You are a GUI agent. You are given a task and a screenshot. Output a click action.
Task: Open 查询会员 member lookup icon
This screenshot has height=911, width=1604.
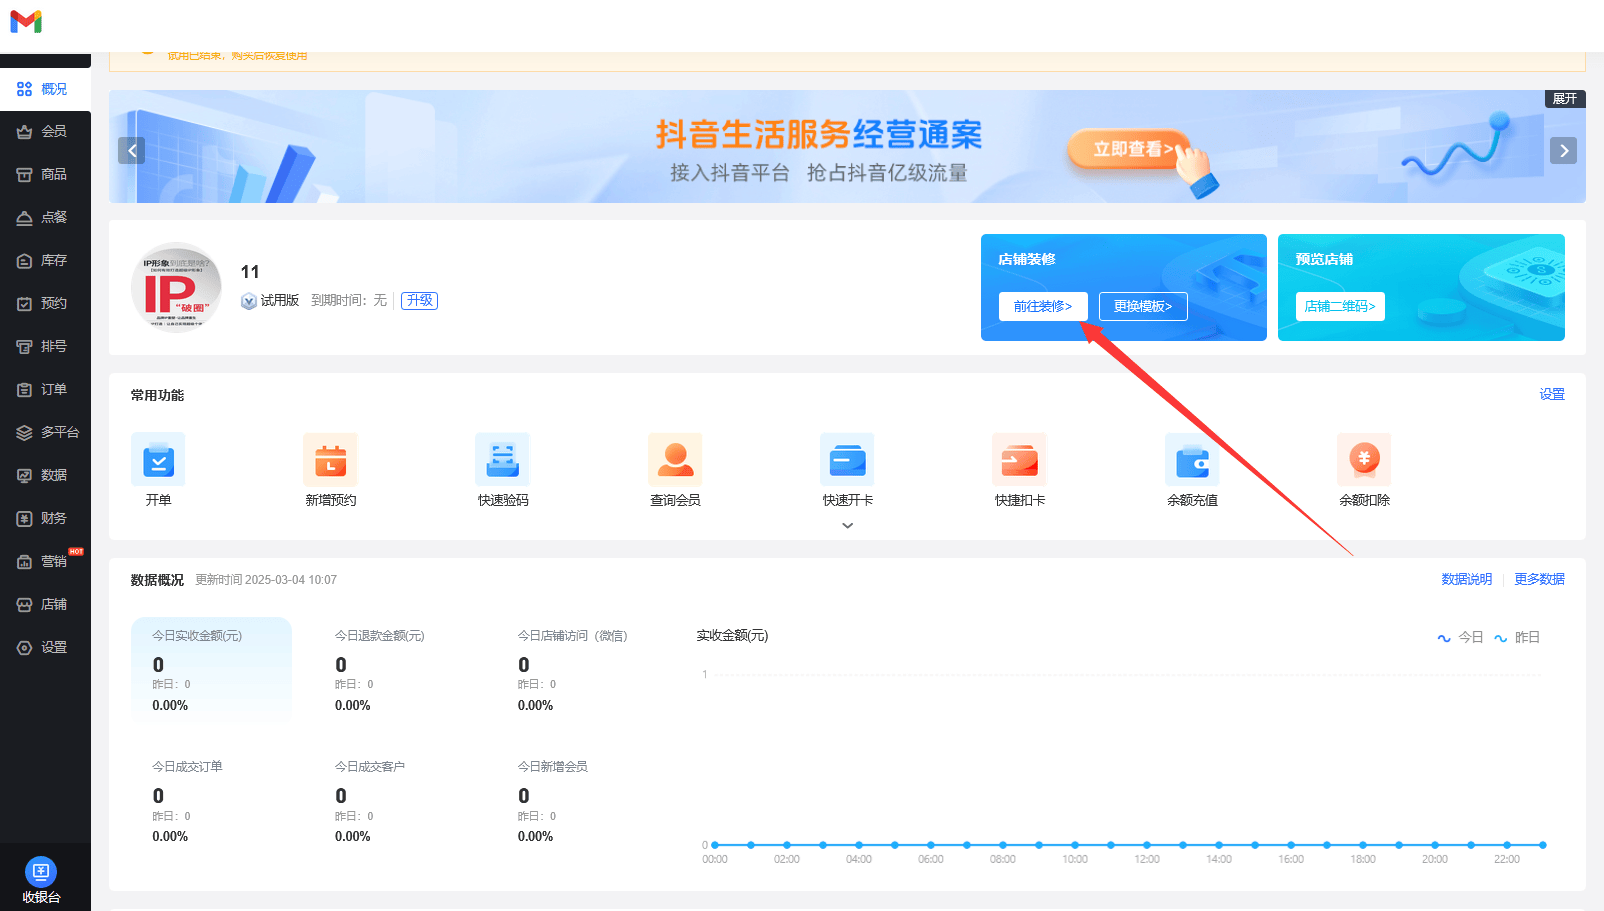point(675,460)
